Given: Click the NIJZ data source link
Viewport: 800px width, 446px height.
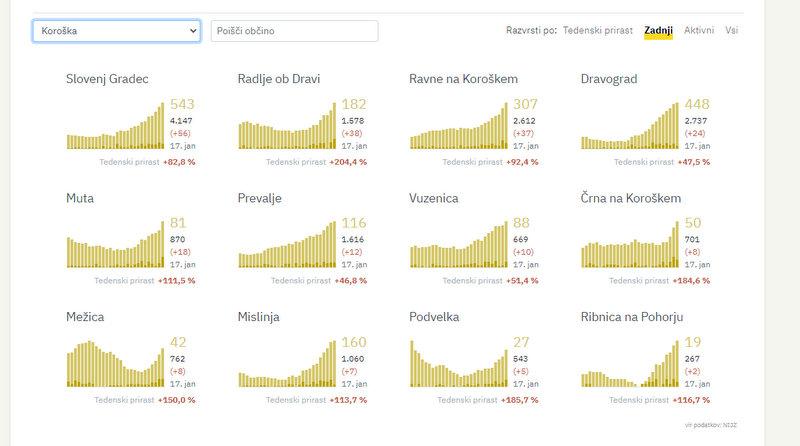Looking at the screenshot, I should pos(733,425).
